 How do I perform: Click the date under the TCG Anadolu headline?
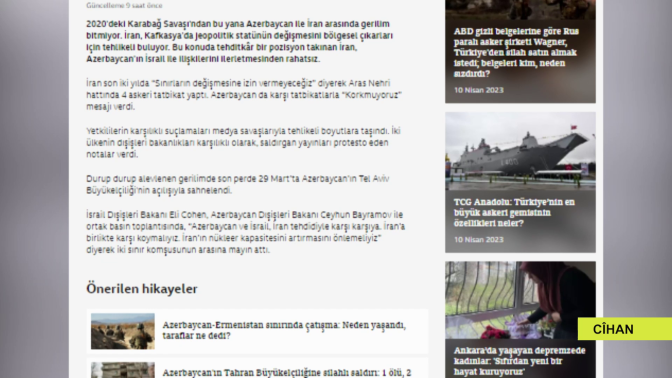pos(478,240)
